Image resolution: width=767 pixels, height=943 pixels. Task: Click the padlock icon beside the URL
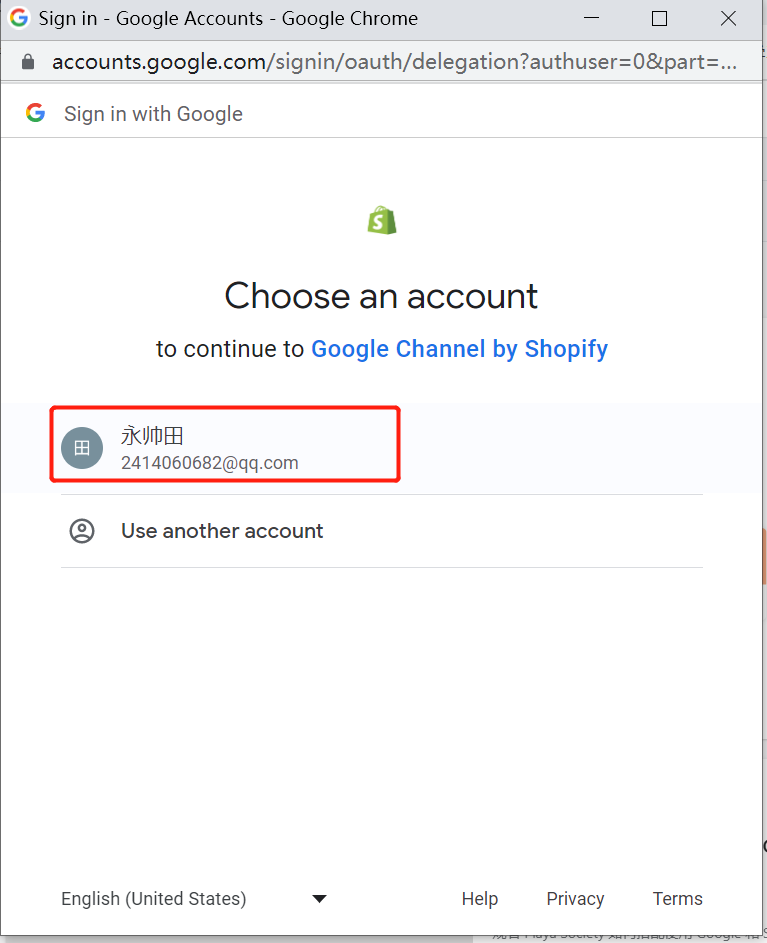click(x=27, y=62)
